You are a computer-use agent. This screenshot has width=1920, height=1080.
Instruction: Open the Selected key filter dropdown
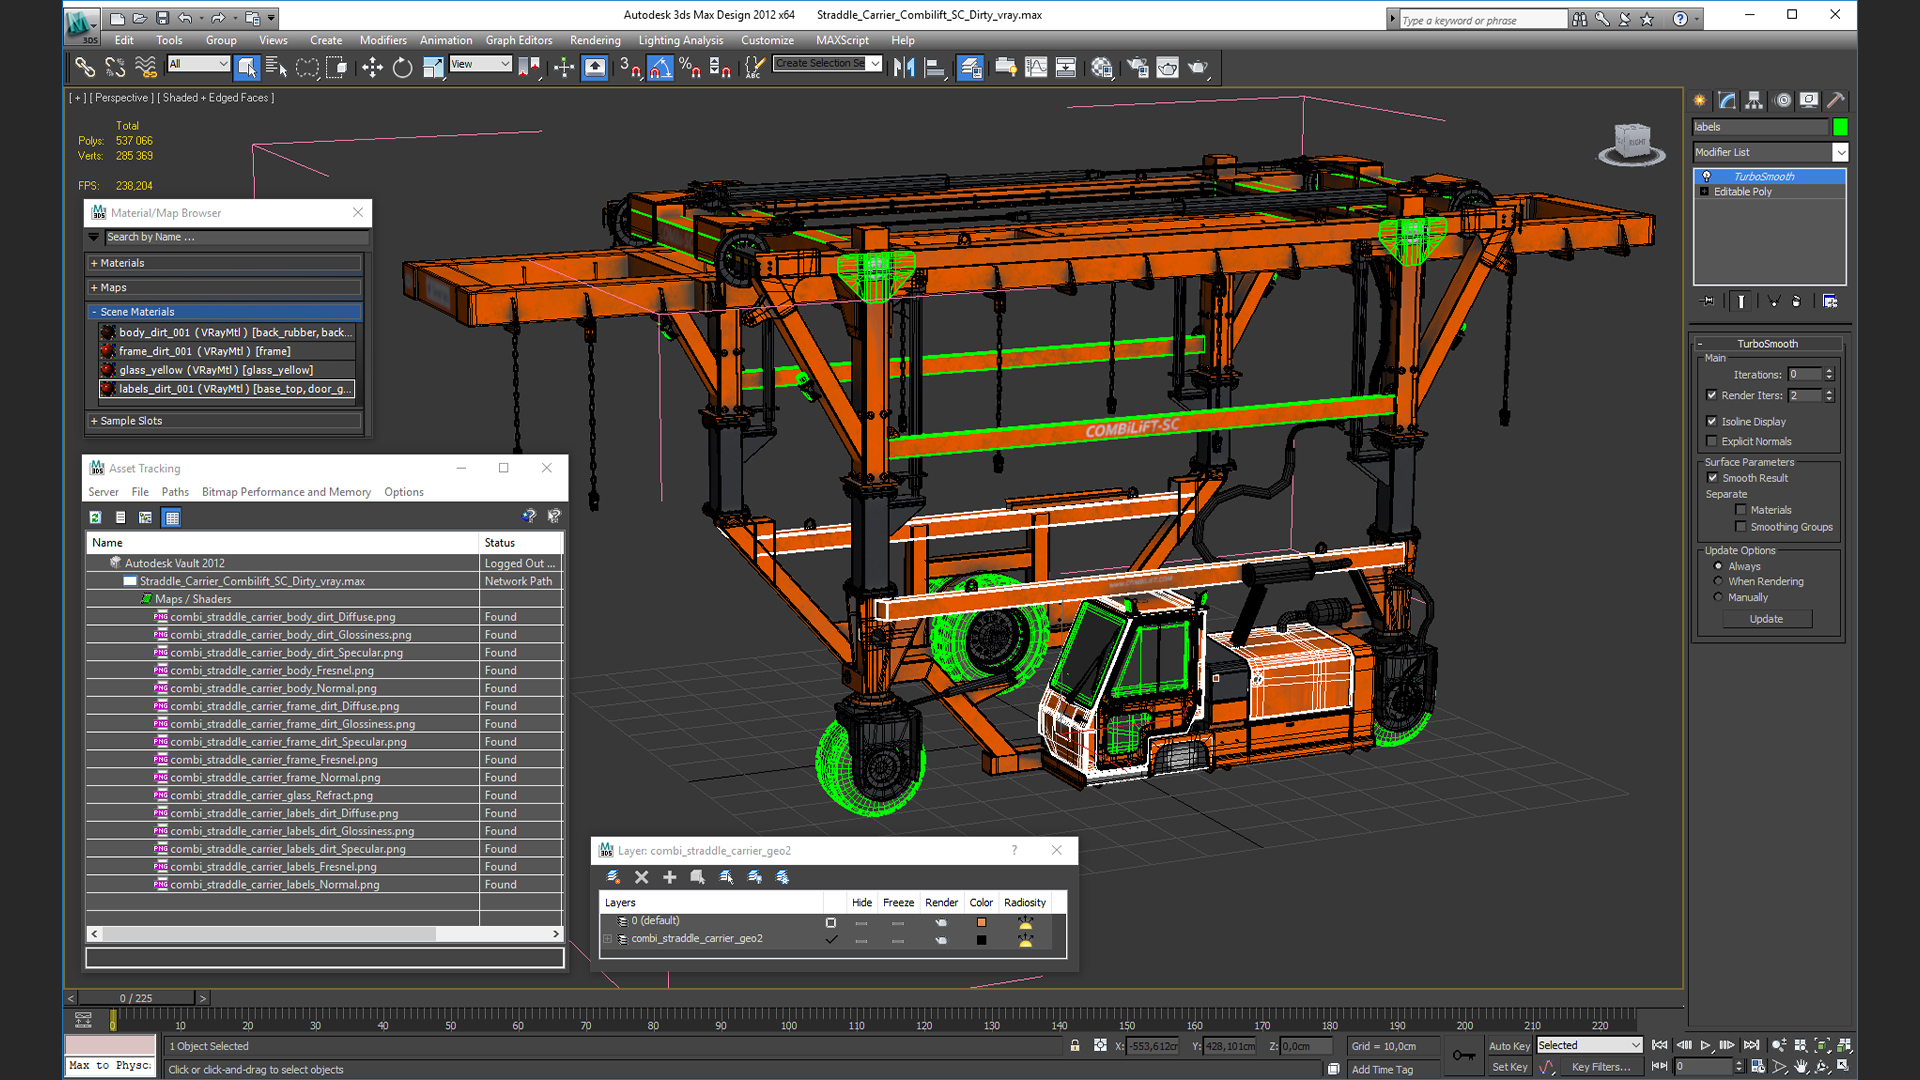pos(1589,1045)
